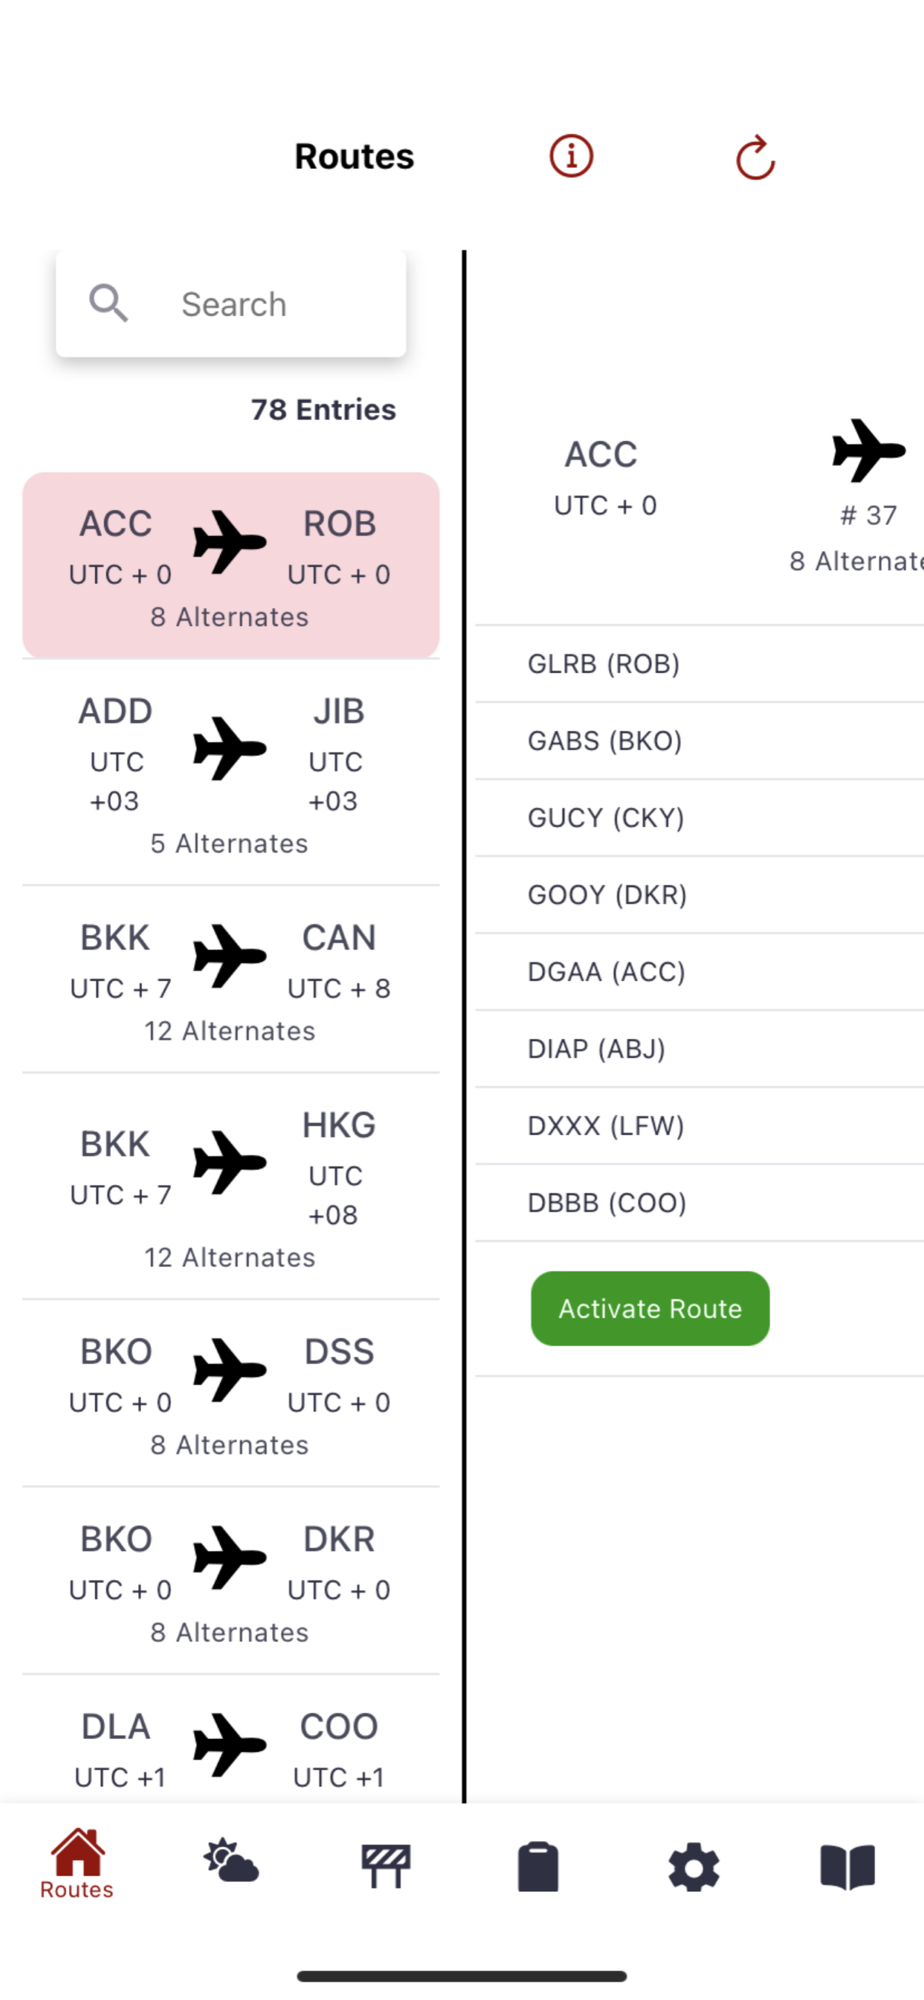This screenshot has height=2000, width=924.
Task: Choose the BKK to CAN route
Action: pos(231,980)
